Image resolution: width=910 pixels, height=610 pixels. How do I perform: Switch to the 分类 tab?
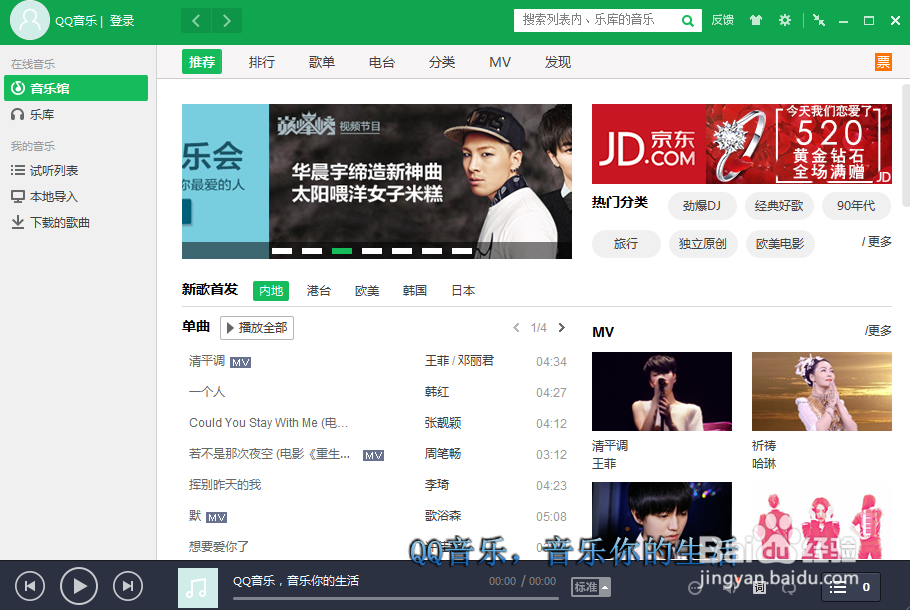tap(442, 62)
